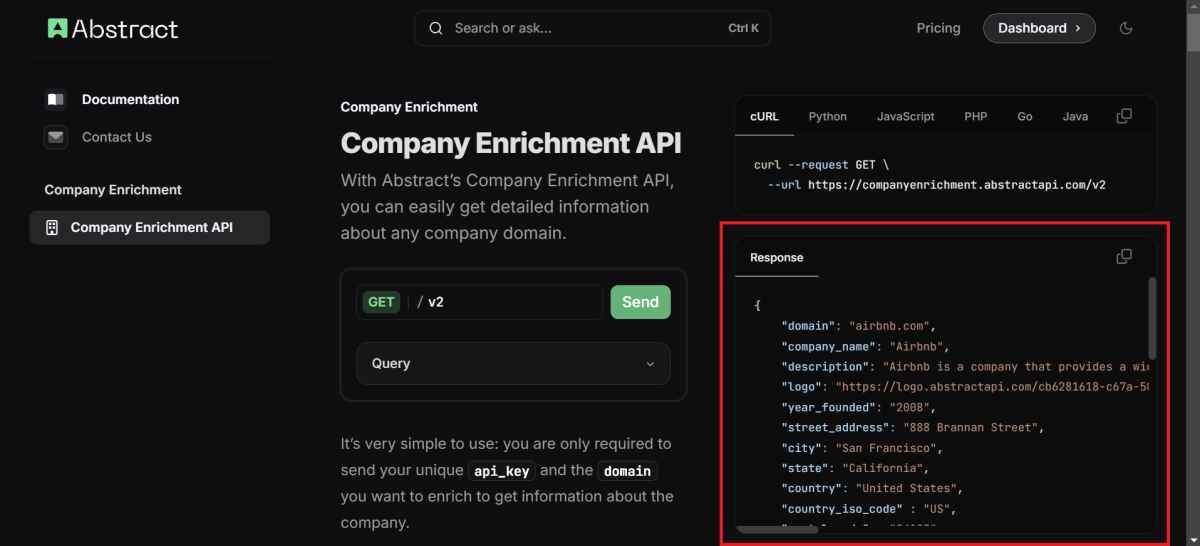Select the Response tab
1200x546 pixels.
[777, 257]
